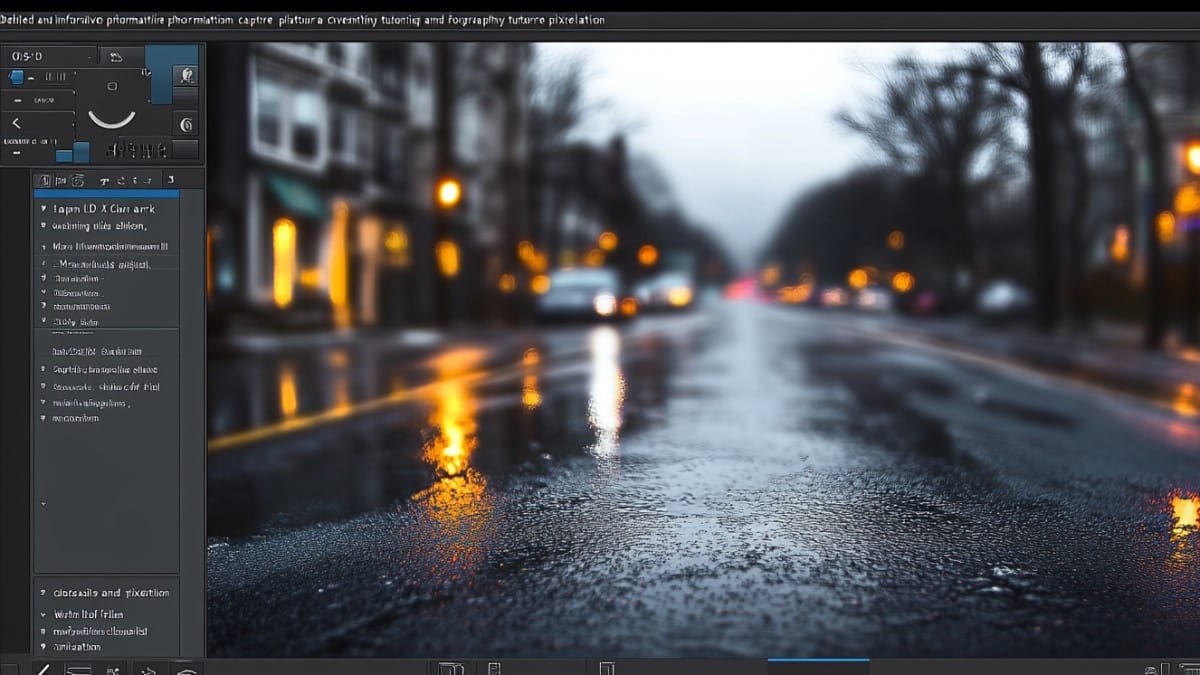Select the blue-underlined tab in the bottom bar
Screen dimensions: 1200x675
point(818,665)
